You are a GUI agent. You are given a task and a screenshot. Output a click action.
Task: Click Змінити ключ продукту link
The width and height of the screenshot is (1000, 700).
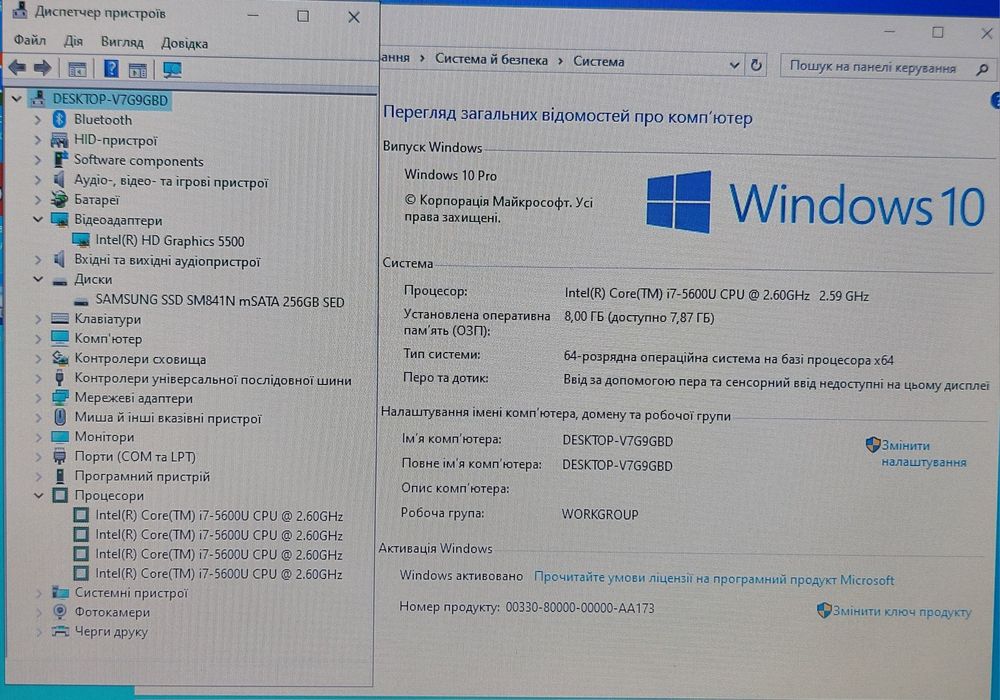(902, 611)
